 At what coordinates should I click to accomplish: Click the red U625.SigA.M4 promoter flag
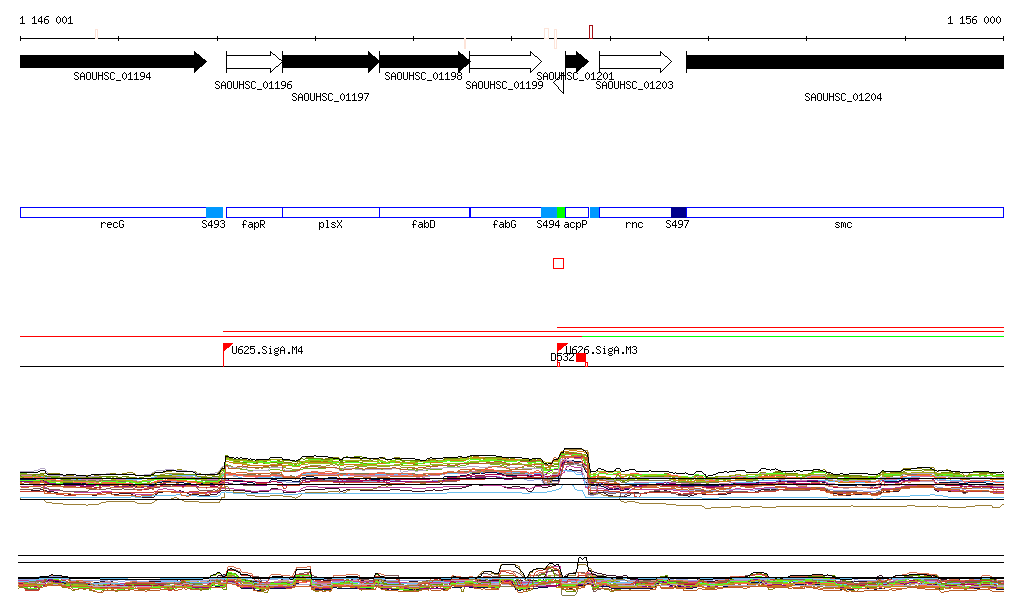click(227, 348)
